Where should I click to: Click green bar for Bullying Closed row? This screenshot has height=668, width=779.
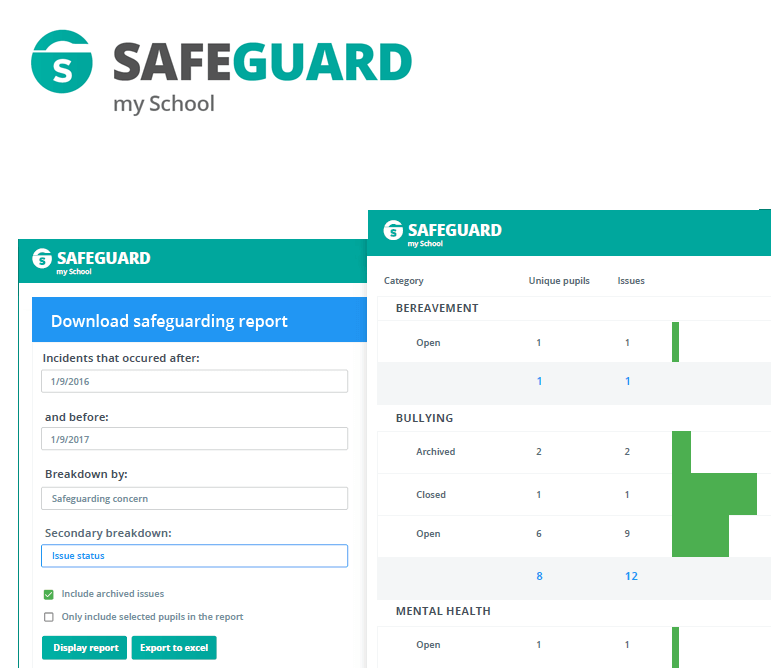click(x=714, y=494)
